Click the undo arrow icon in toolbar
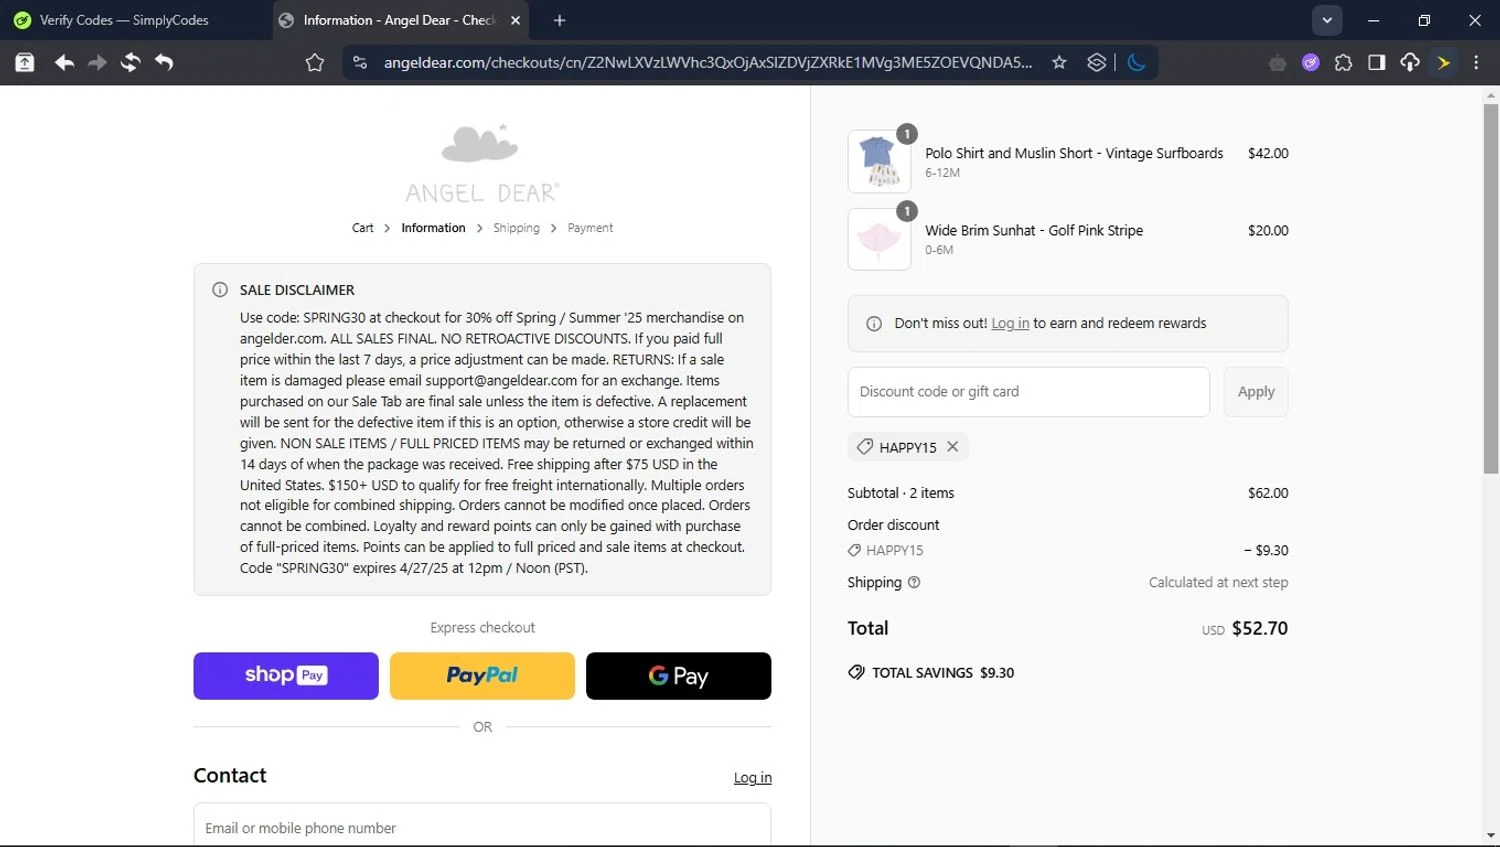 [x=164, y=62]
